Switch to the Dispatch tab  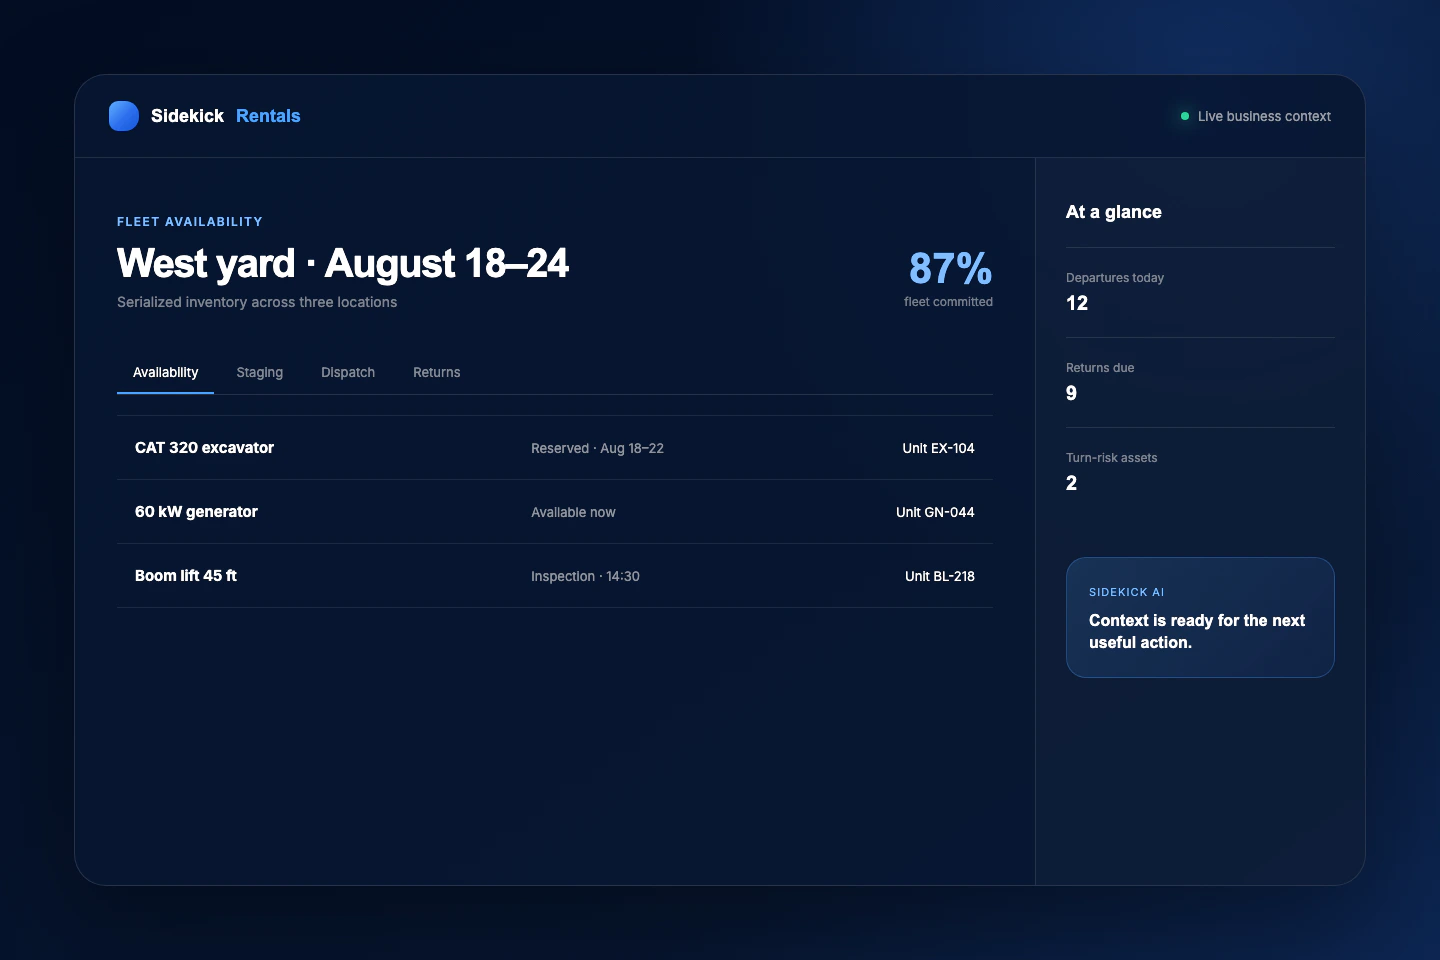point(348,372)
